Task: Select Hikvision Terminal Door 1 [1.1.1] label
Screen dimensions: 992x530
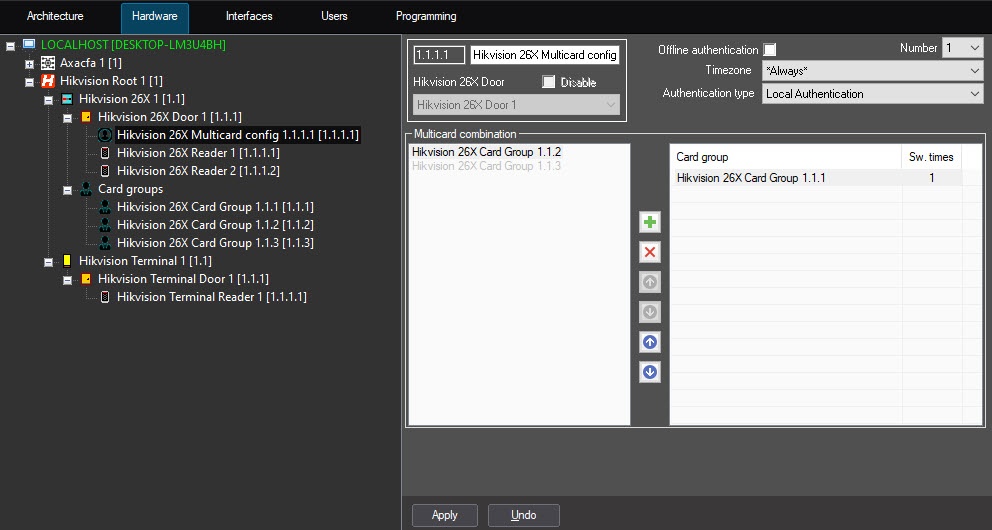Action: 183,278
